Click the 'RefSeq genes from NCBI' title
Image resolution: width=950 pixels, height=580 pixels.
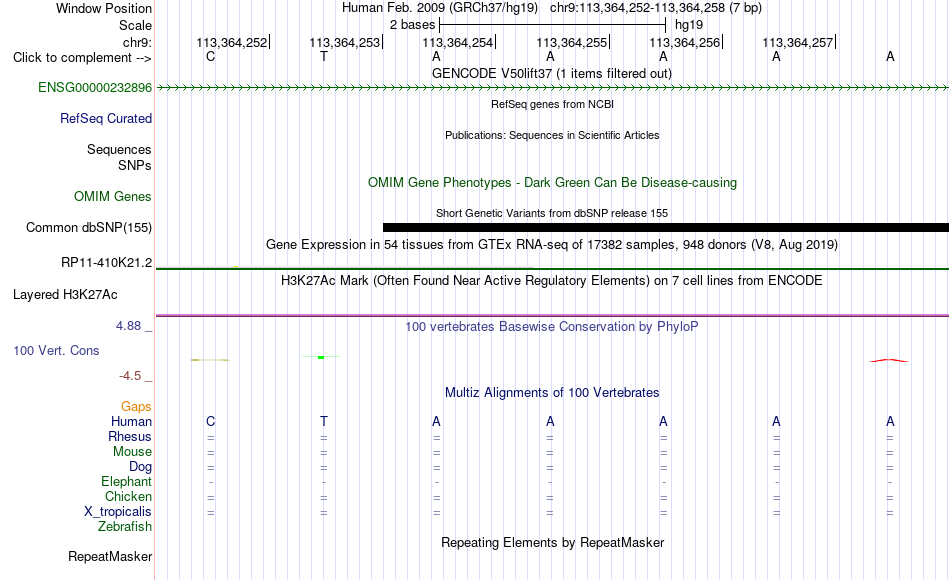click(x=552, y=104)
